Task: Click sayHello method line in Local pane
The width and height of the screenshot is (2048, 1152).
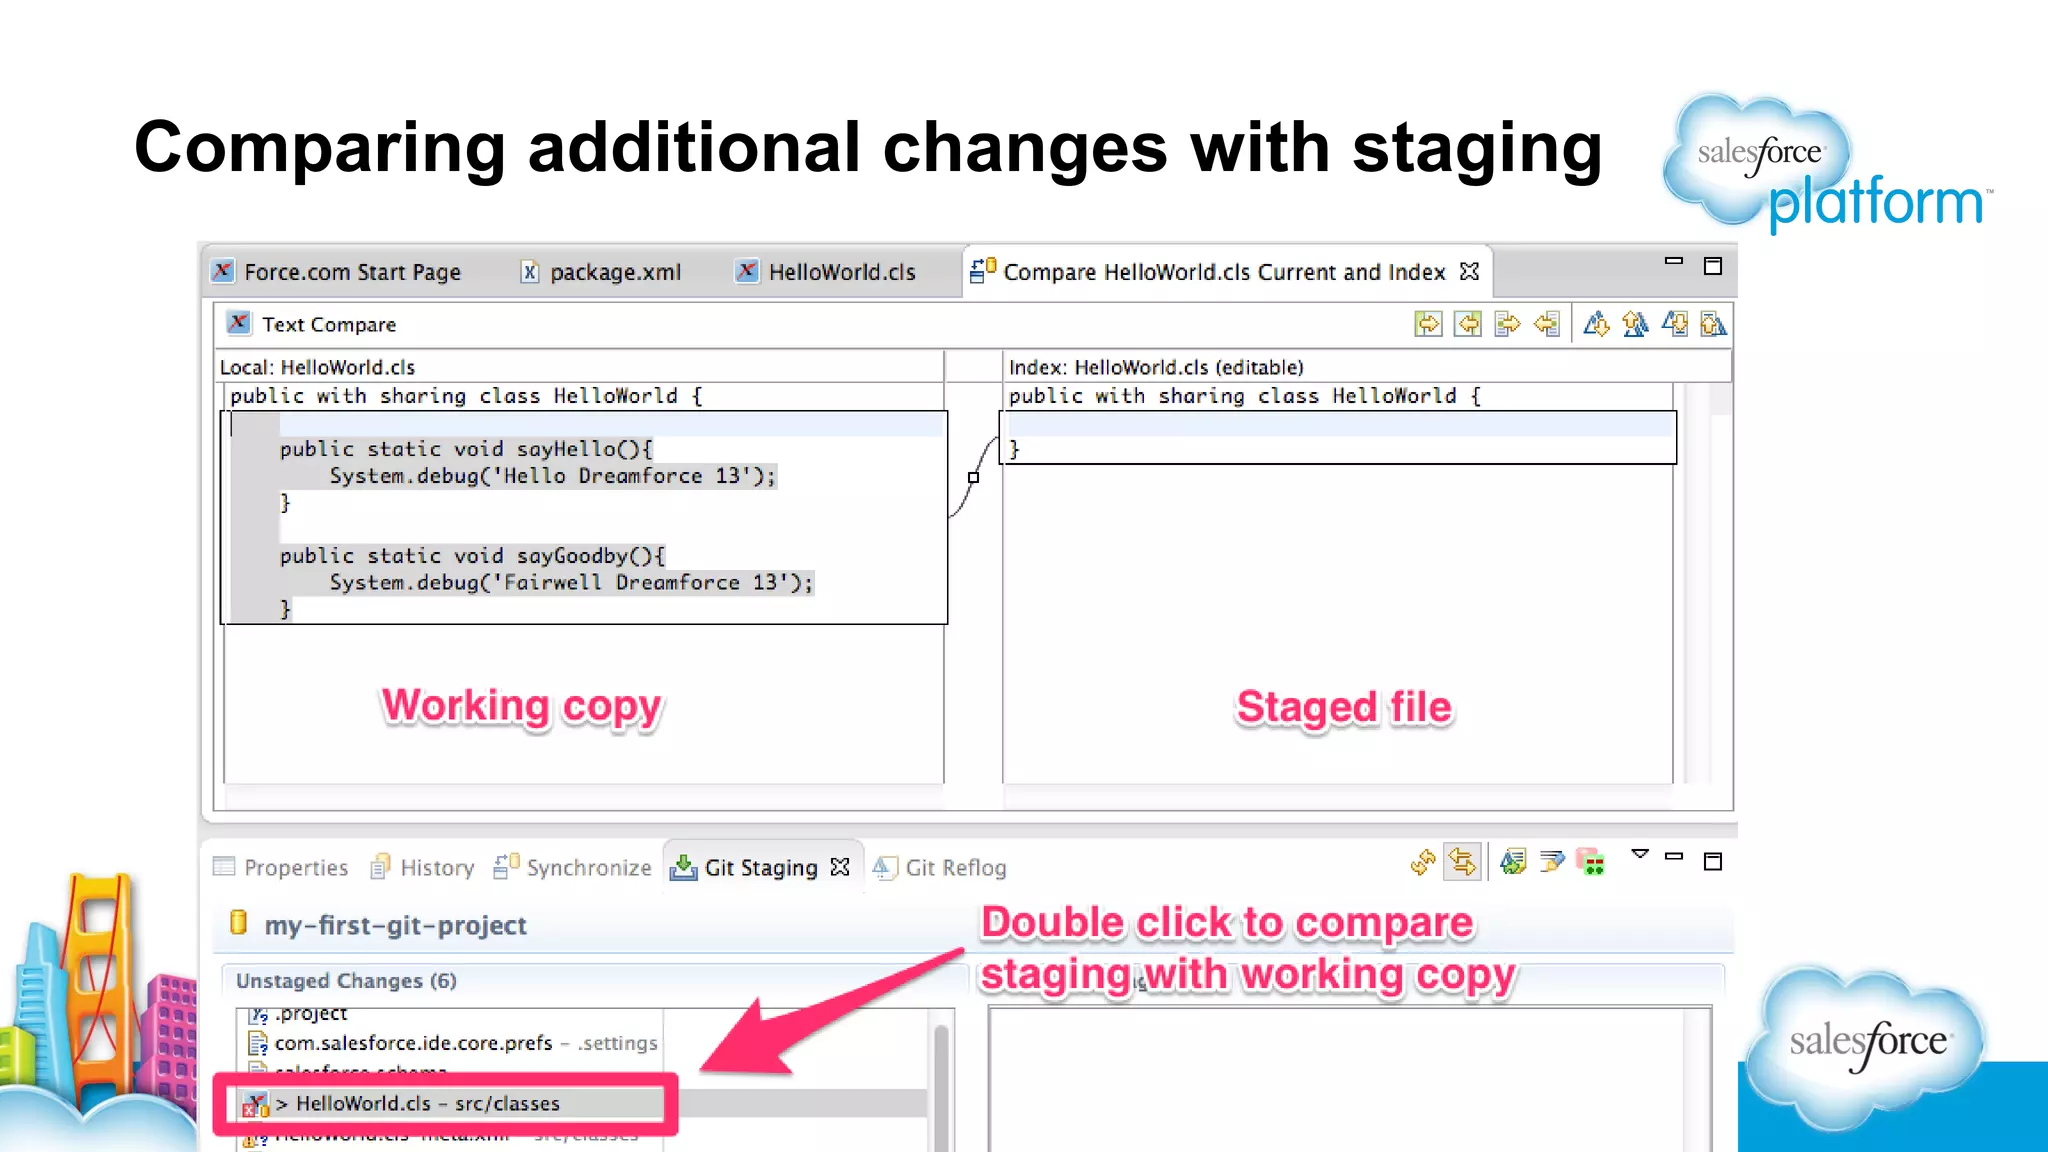Action: click(466, 449)
